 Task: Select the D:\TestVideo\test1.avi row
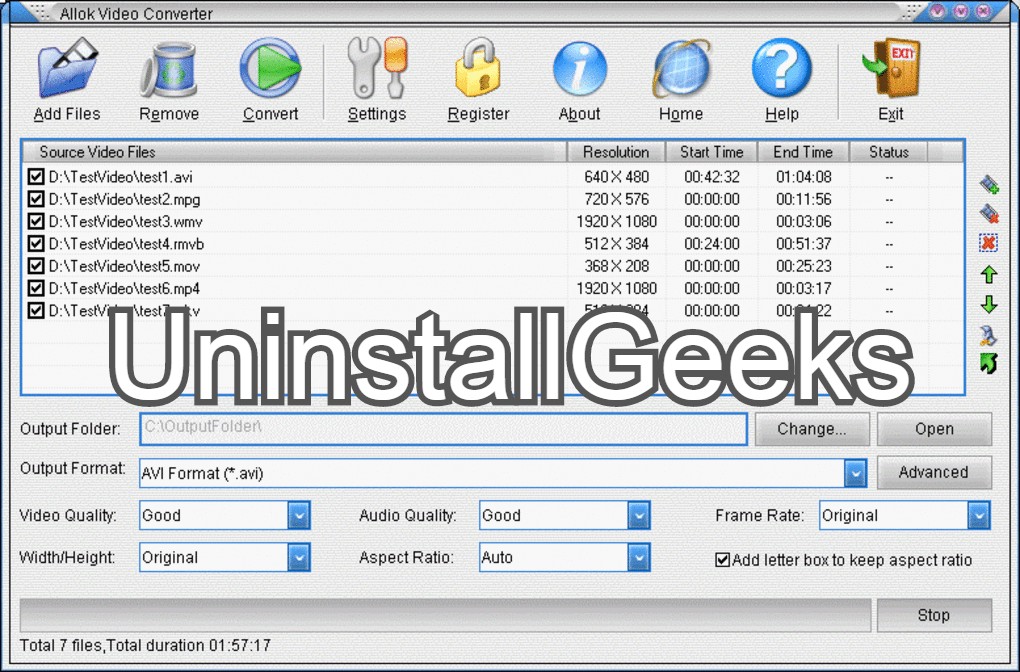493,176
